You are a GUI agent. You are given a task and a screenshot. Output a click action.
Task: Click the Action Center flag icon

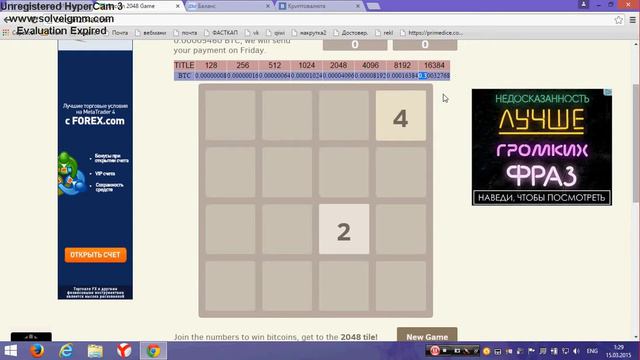click(531, 351)
